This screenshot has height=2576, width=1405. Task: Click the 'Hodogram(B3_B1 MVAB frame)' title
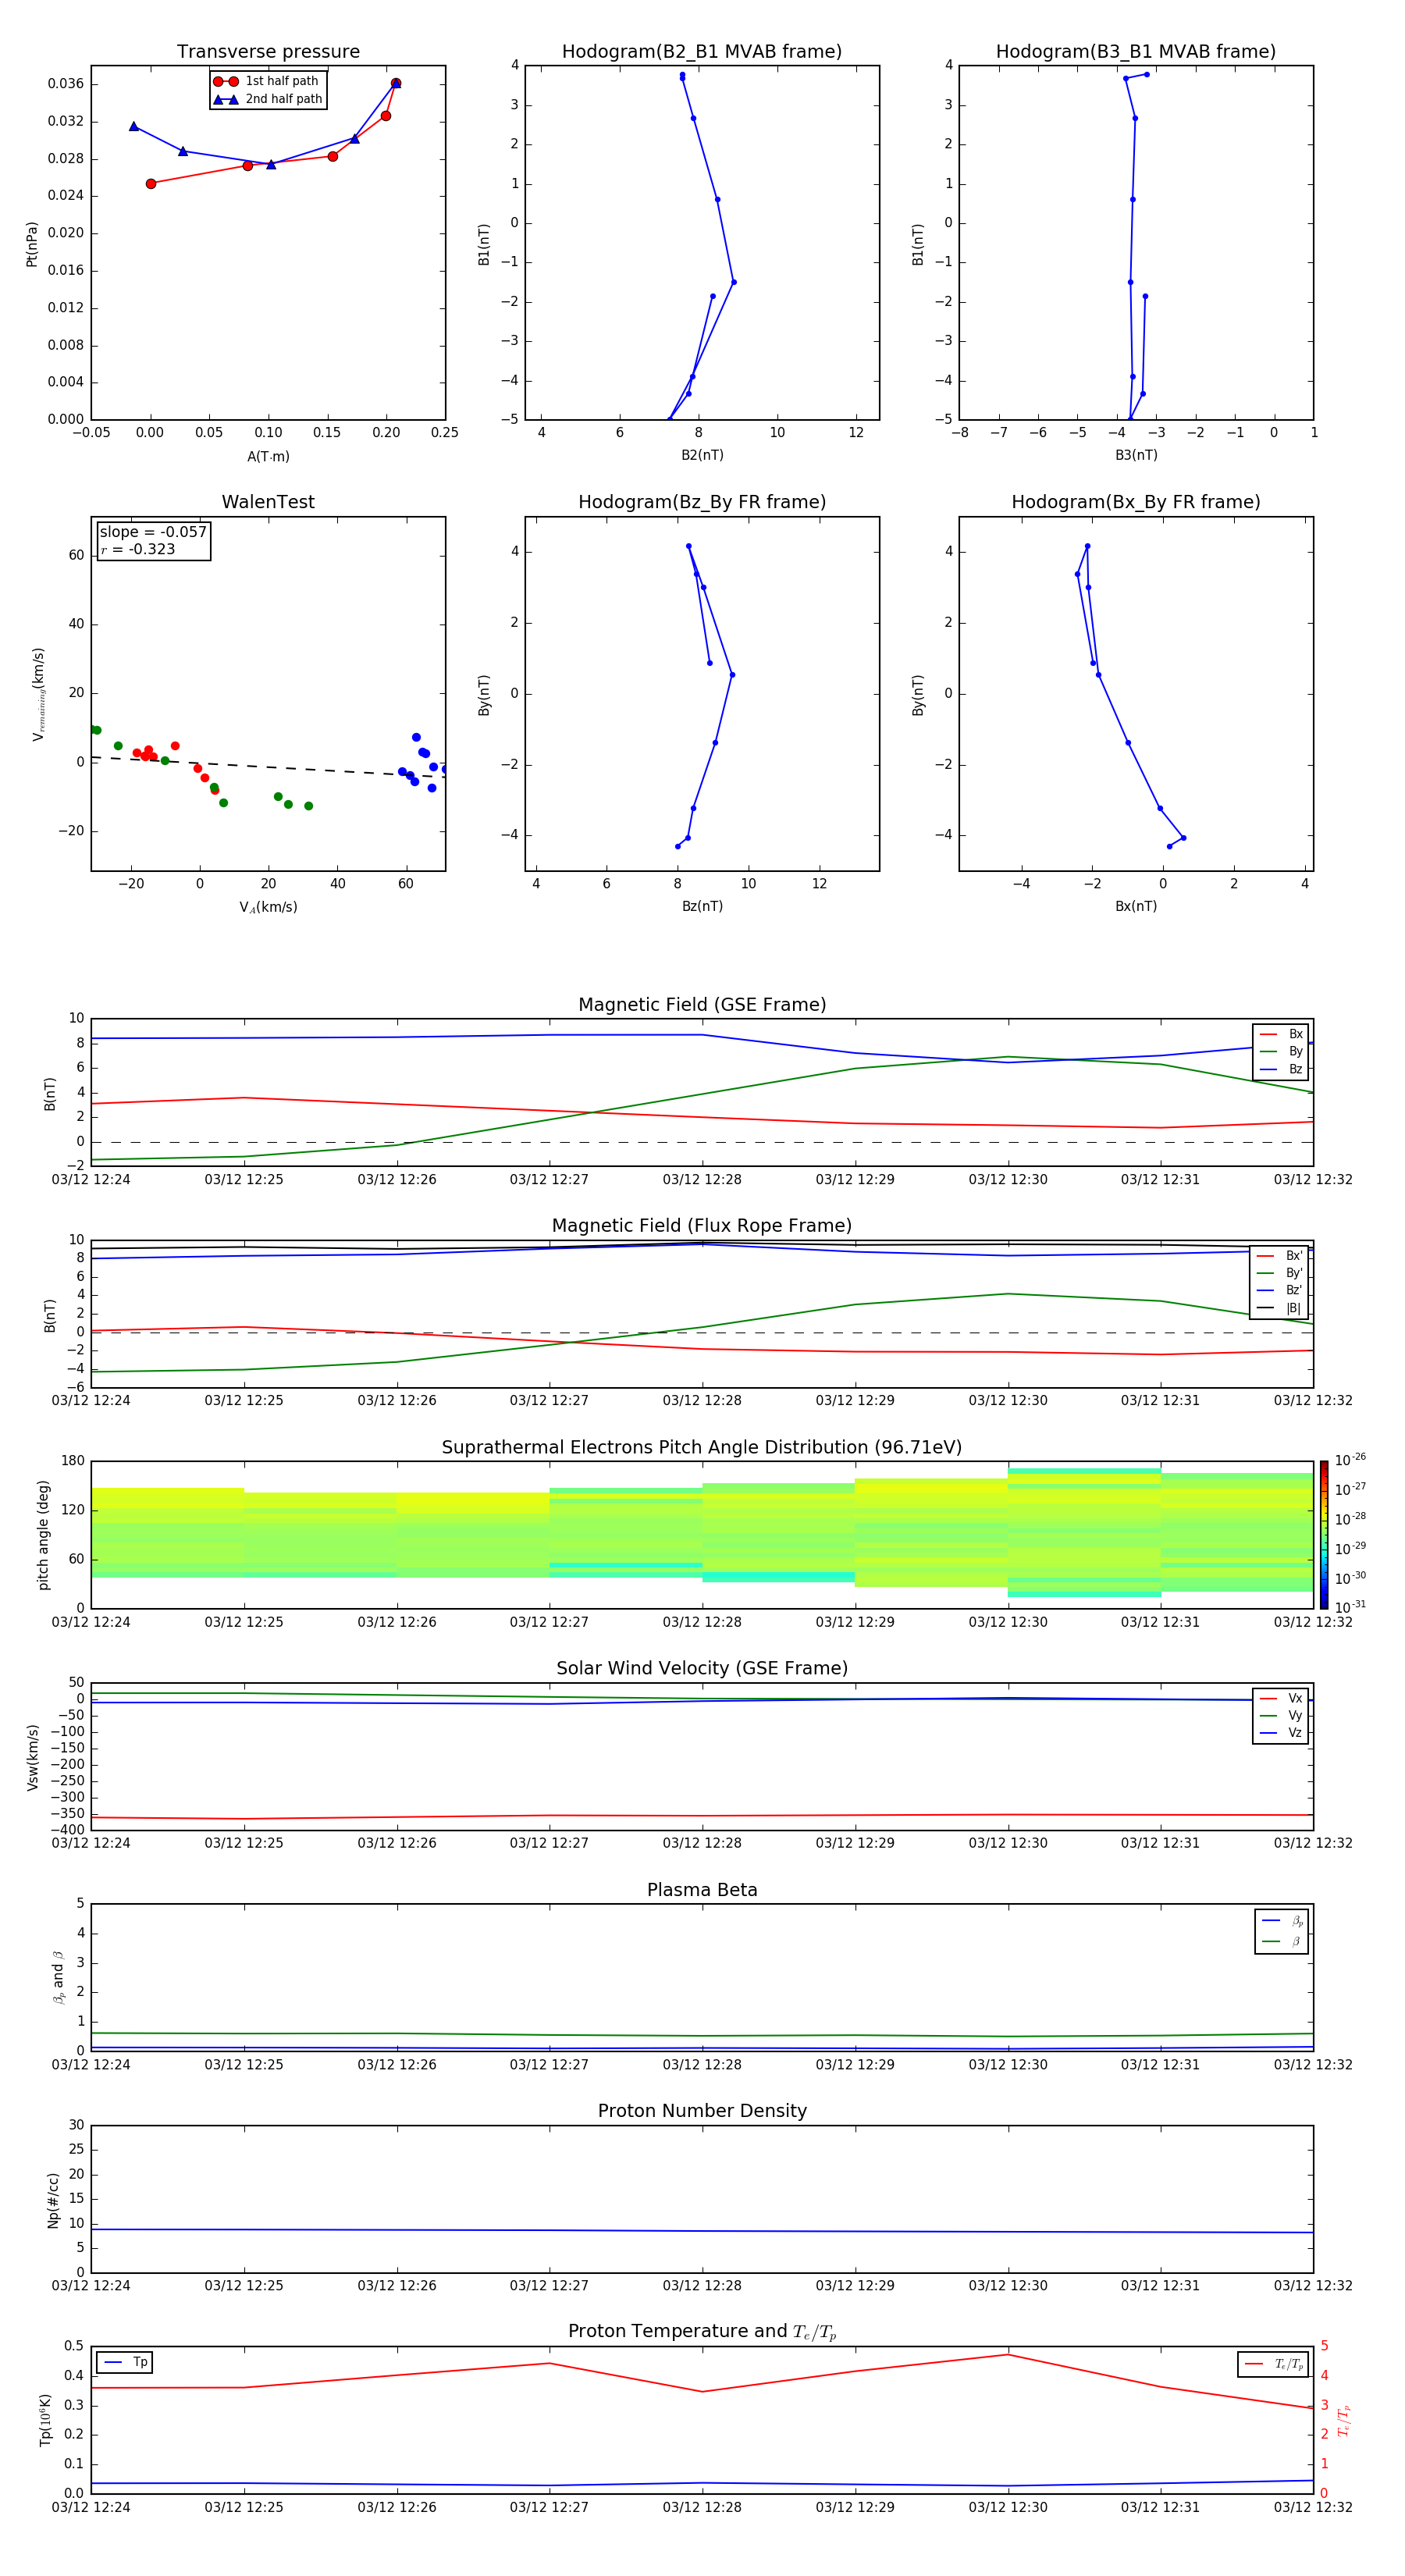click(x=1136, y=52)
